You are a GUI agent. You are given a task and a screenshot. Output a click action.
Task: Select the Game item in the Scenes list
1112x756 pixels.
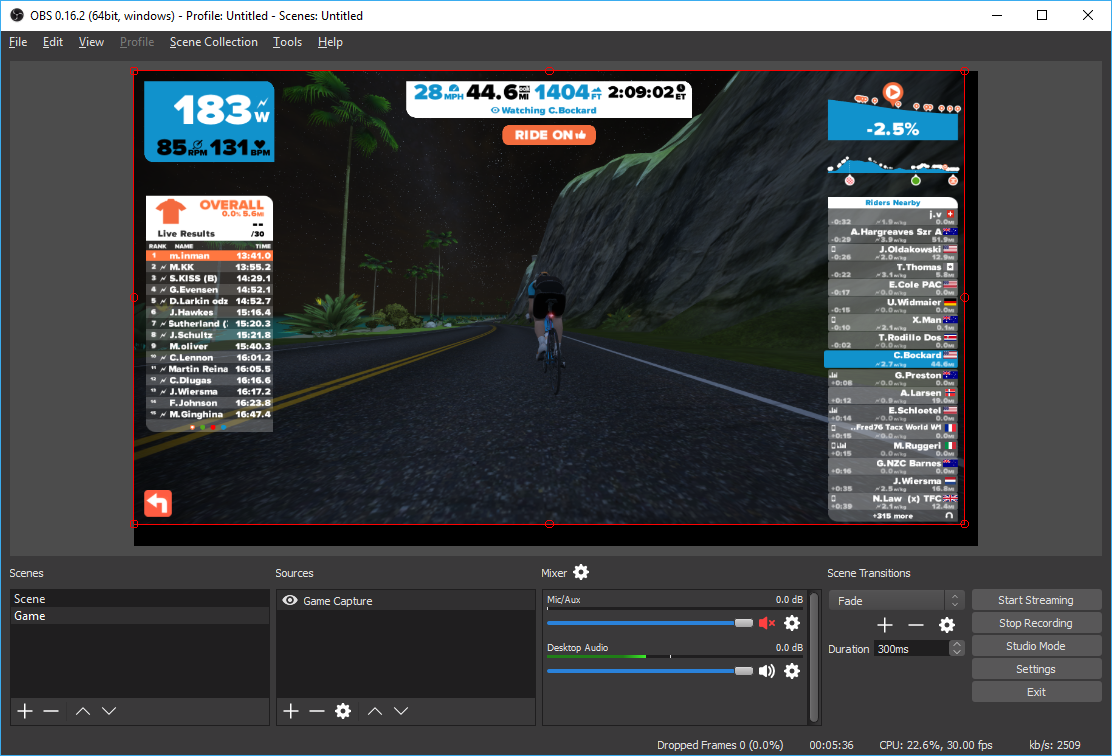[x=140, y=616]
